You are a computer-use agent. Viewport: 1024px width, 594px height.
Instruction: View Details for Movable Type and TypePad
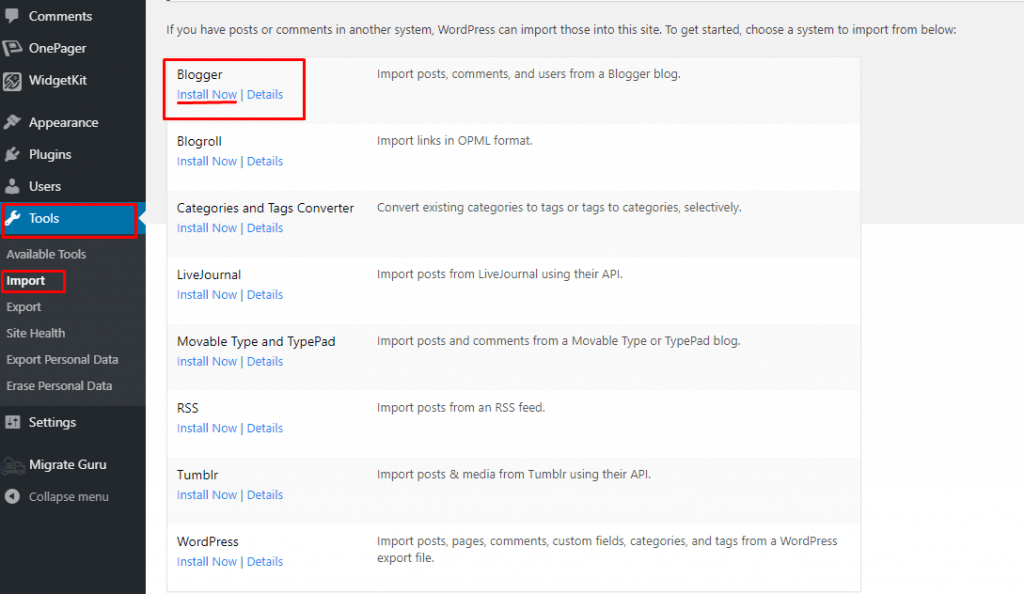click(x=264, y=362)
